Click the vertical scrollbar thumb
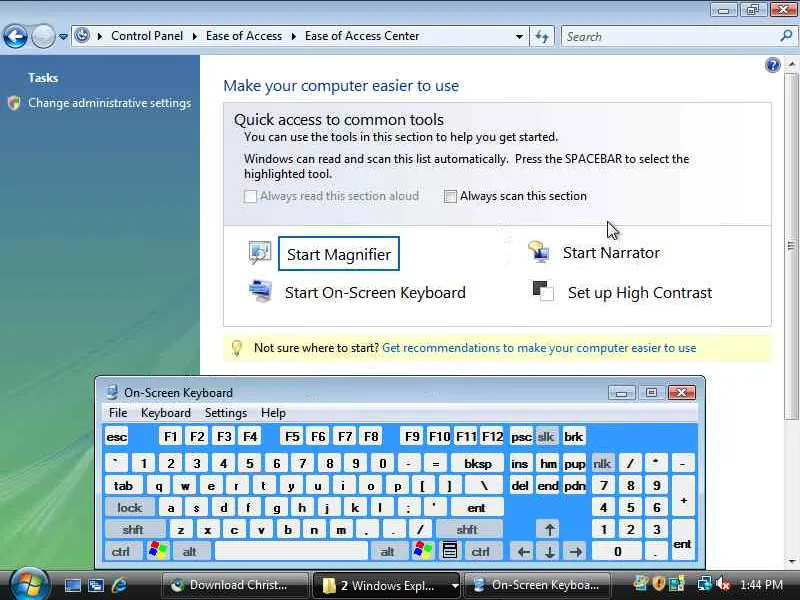 pyautogui.click(x=791, y=246)
